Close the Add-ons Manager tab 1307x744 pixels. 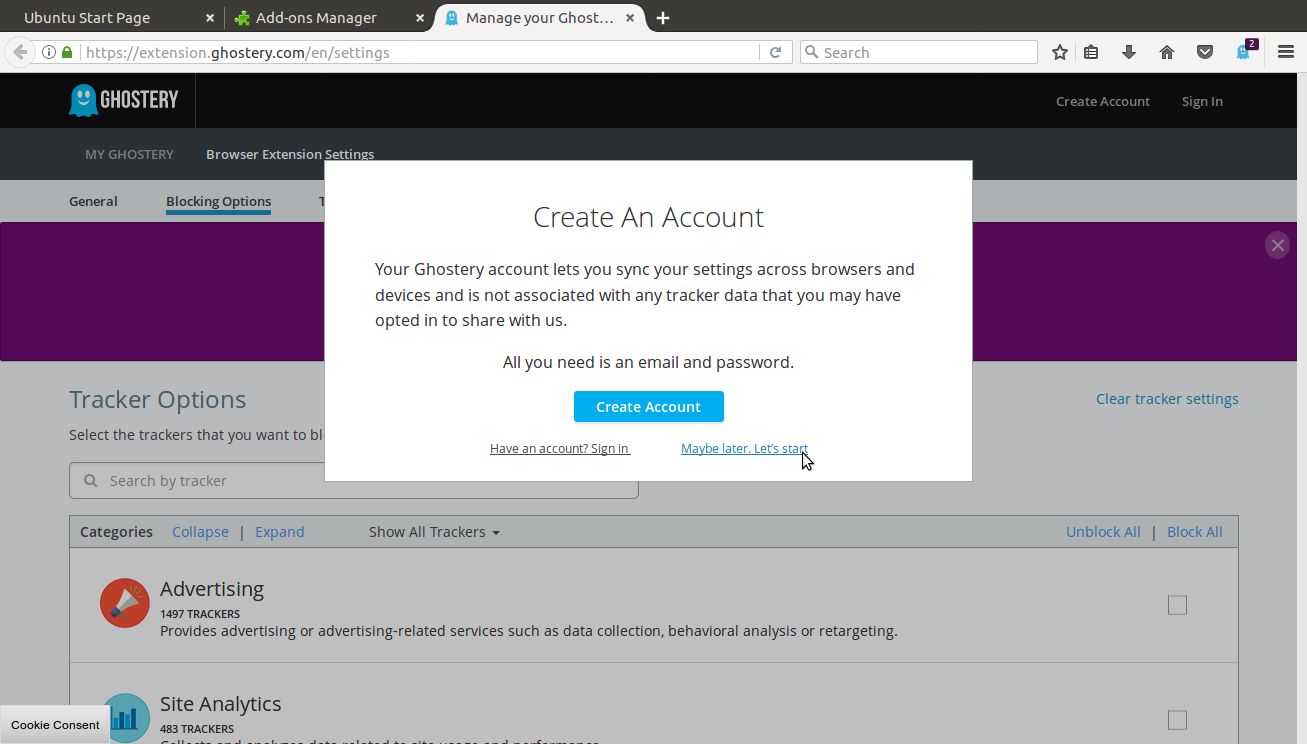[x=419, y=18]
